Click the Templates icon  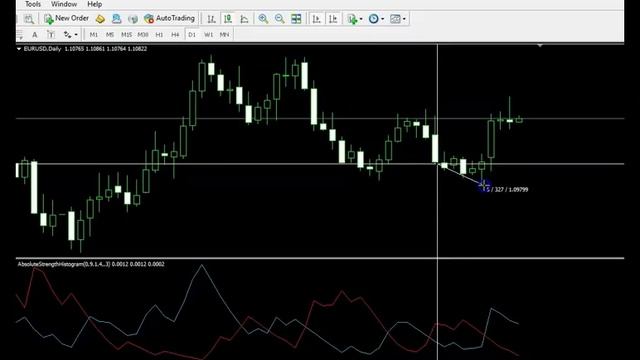395,19
